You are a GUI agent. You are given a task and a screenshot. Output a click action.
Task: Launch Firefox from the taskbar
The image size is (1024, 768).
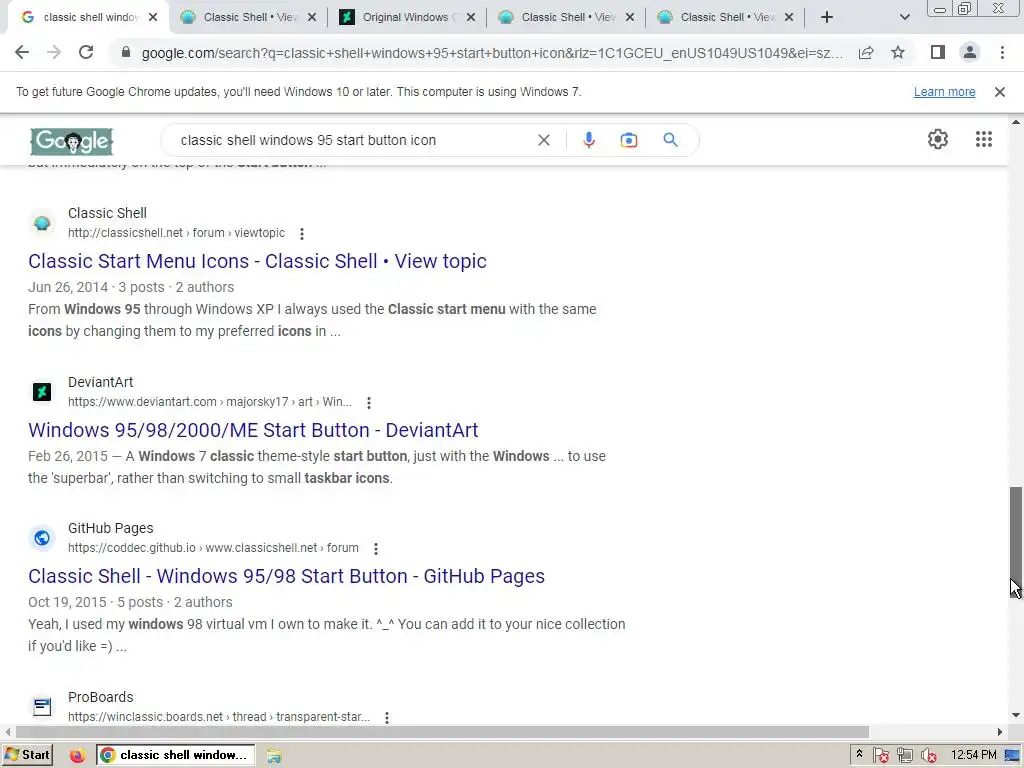77,755
